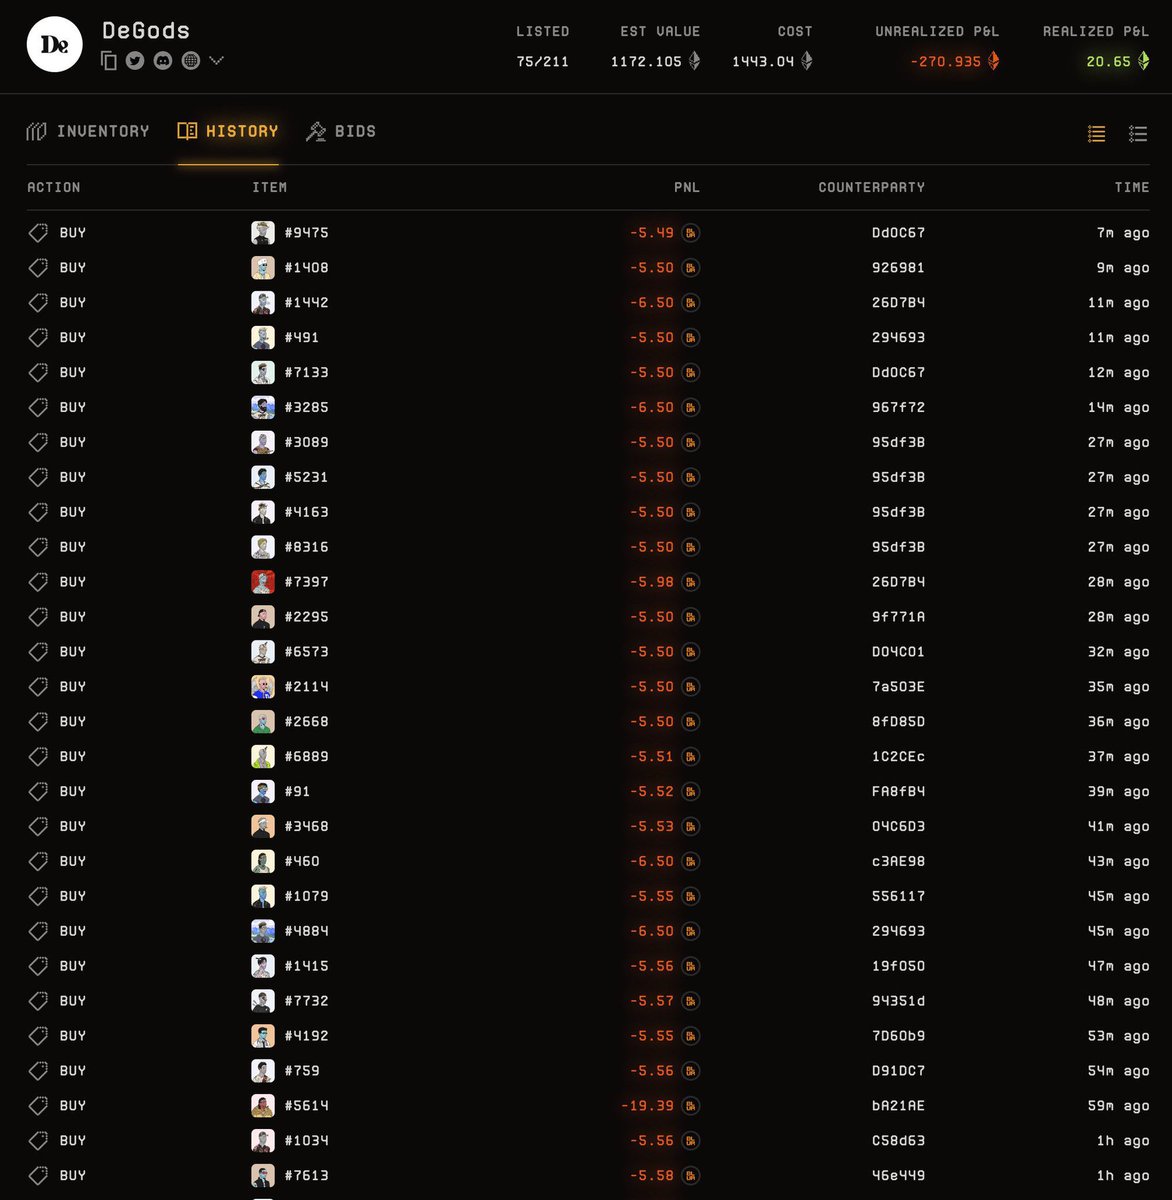1172x1200 pixels.
Task: Open the DeGods website globe icon
Action: pos(190,61)
